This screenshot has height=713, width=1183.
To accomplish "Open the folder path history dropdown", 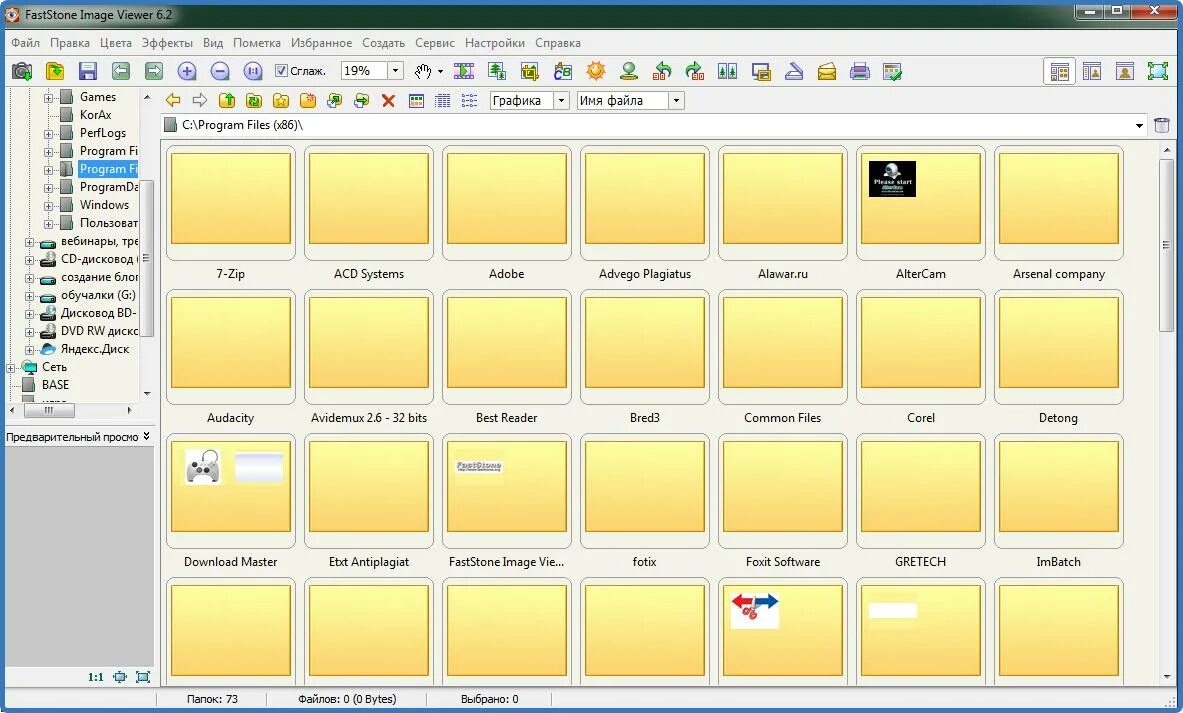I will (1139, 125).
